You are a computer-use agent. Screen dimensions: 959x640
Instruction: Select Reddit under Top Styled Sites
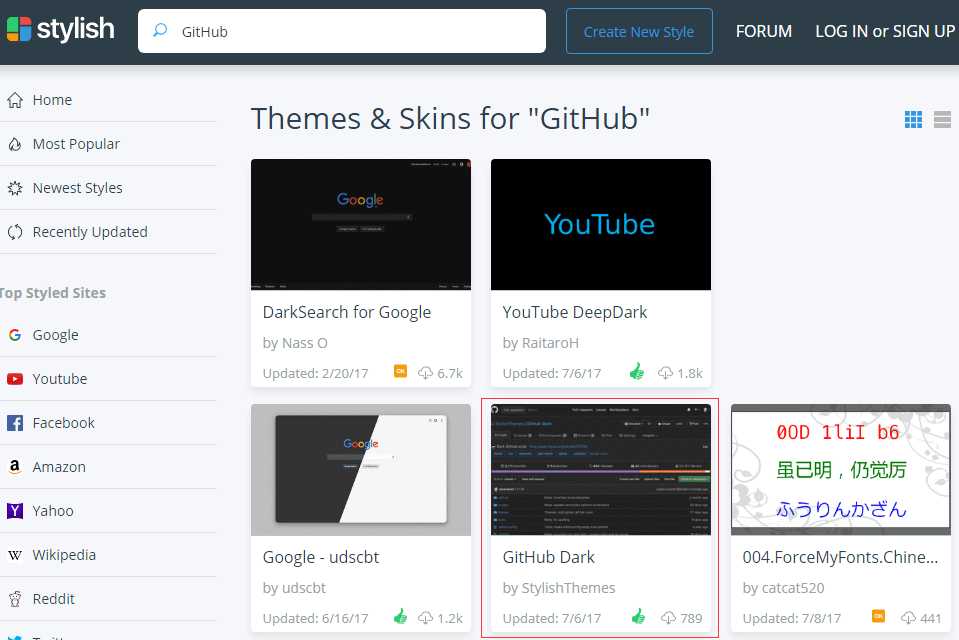coord(53,599)
